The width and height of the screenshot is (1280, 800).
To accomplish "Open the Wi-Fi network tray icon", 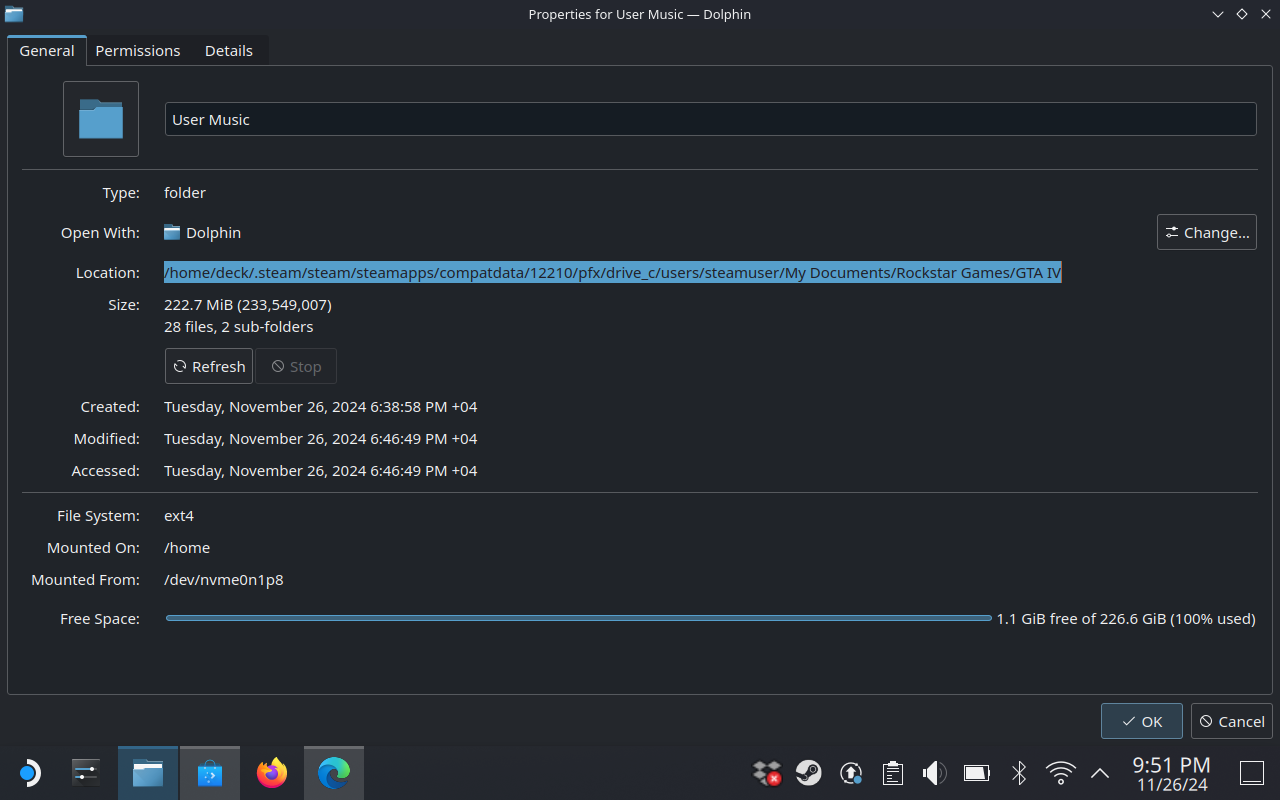I will pyautogui.click(x=1060, y=773).
